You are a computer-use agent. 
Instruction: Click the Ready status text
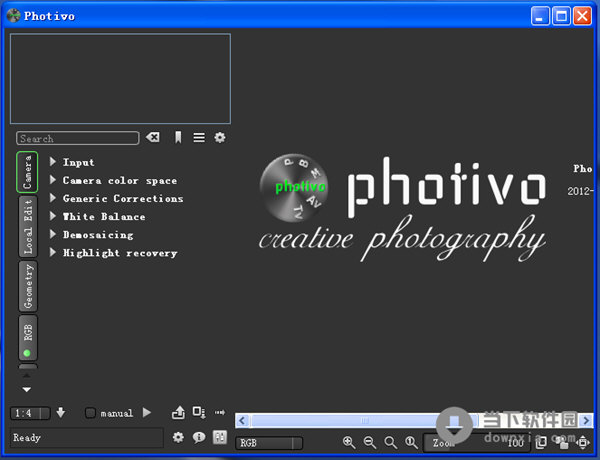tap(27, 437)
